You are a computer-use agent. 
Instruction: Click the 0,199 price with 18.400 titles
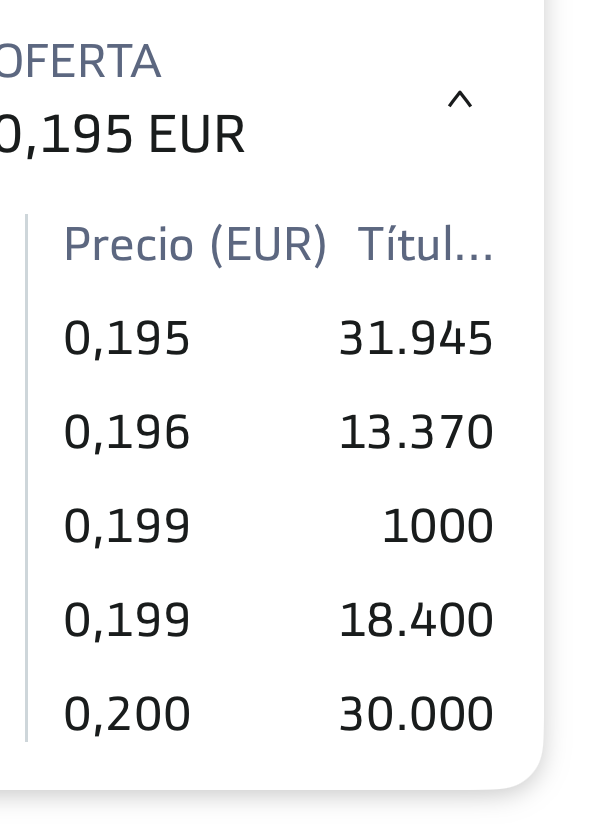click(126, 620)
